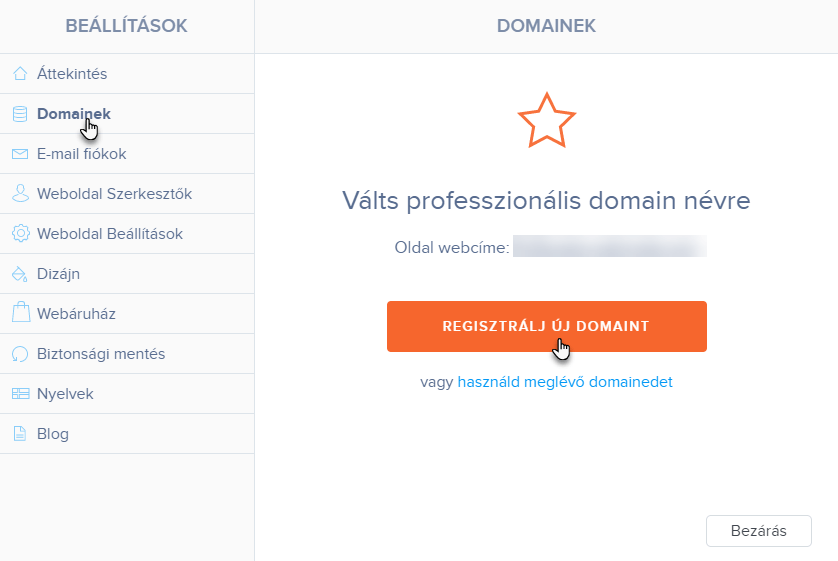Click the database icon beside Domainek
The width and height of the screenshot is (838, 561).
[x=20, y=114]
